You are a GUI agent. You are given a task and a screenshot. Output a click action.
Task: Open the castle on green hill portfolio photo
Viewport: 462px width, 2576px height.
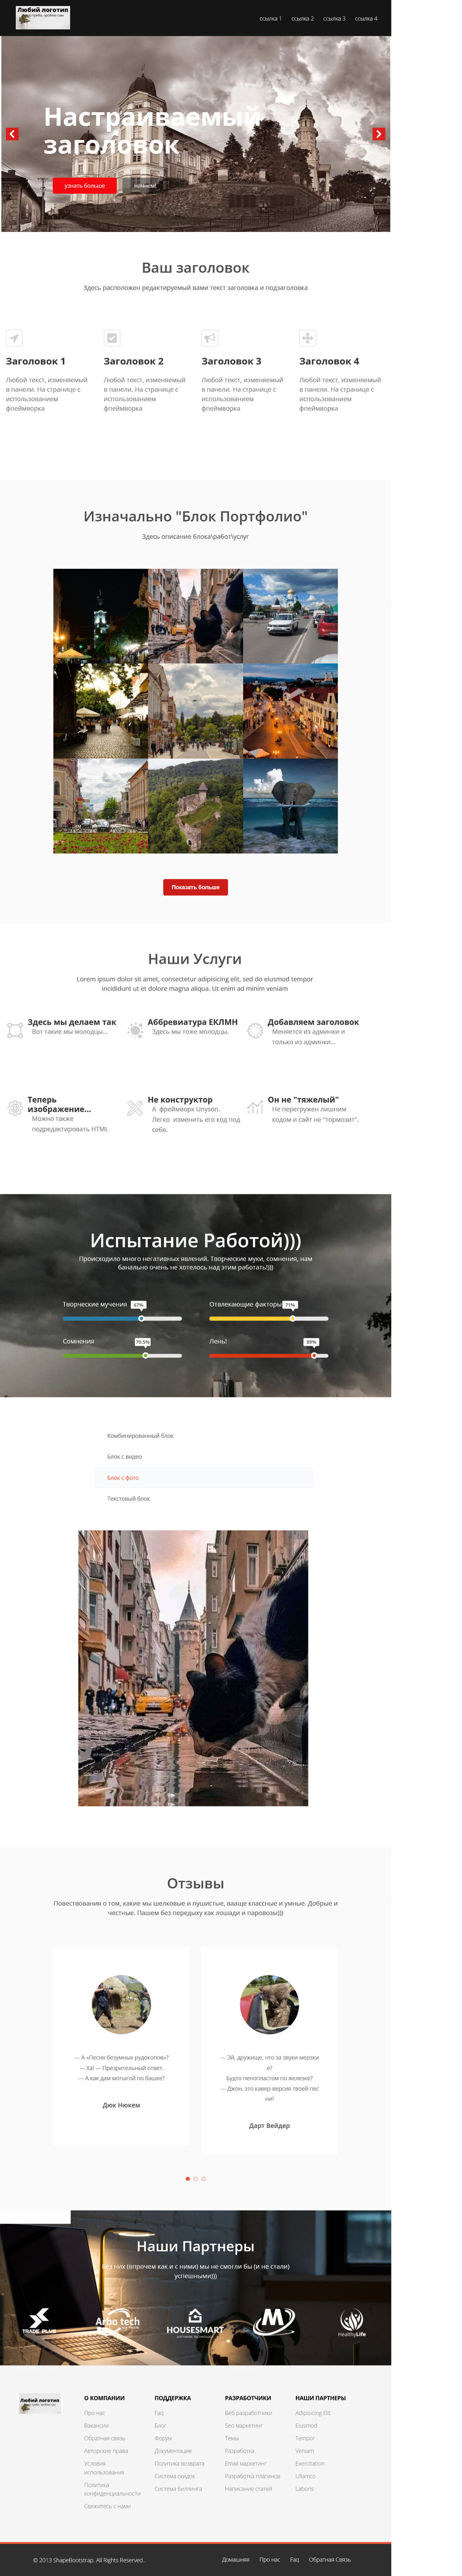[195, 806]
